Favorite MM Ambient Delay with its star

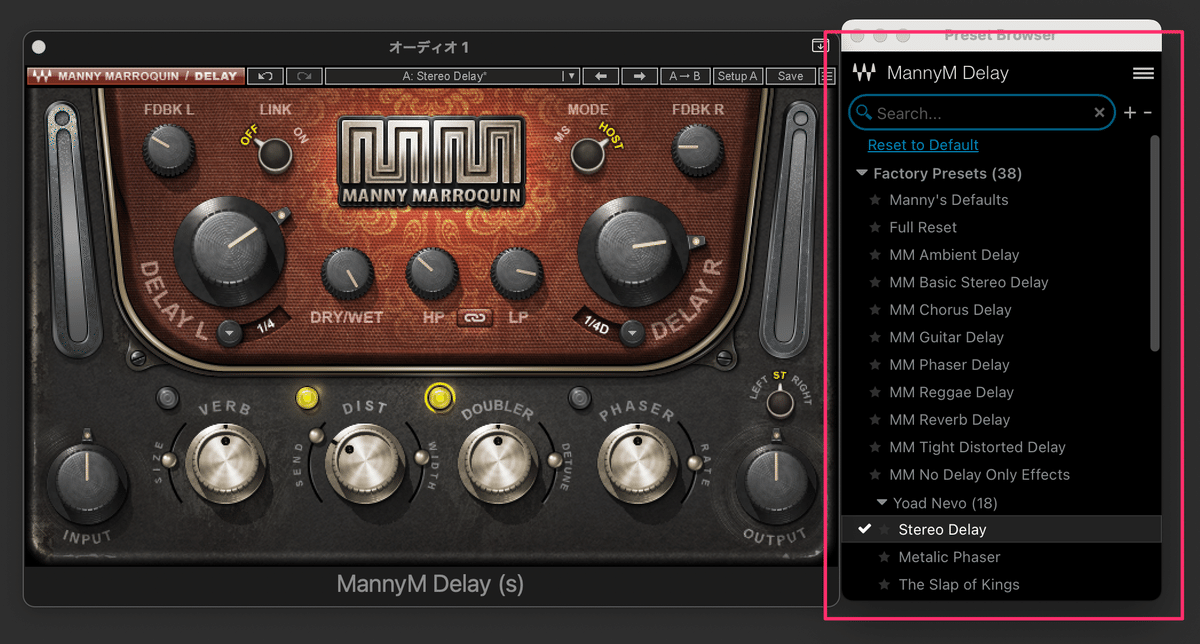(x=875, y=255)
